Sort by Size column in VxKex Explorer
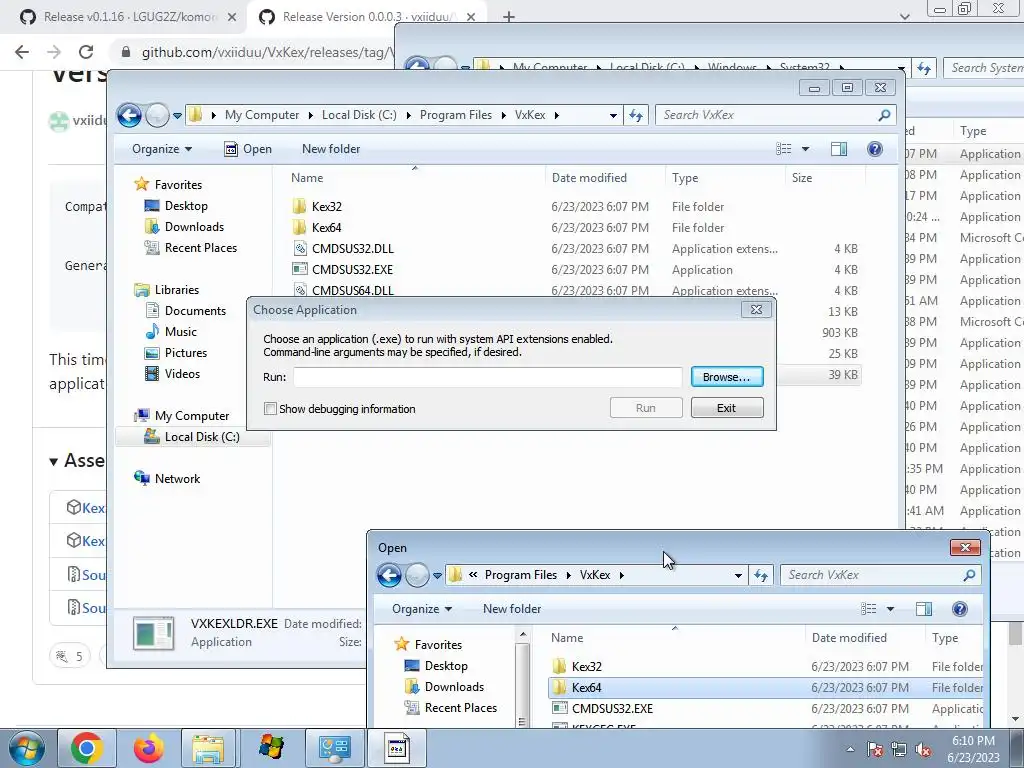Viewport: 1024px width, 768px height. (802, 178)
